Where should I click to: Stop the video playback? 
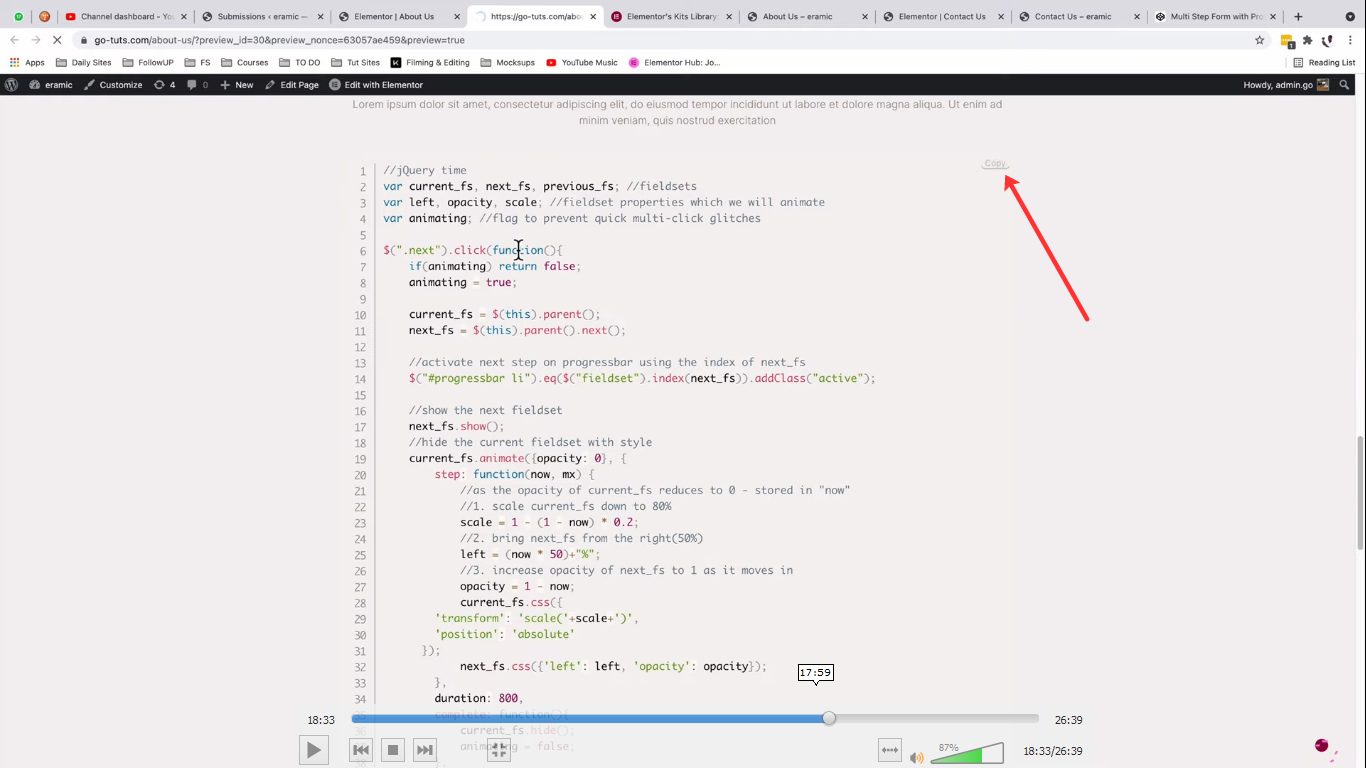[393, 750]
